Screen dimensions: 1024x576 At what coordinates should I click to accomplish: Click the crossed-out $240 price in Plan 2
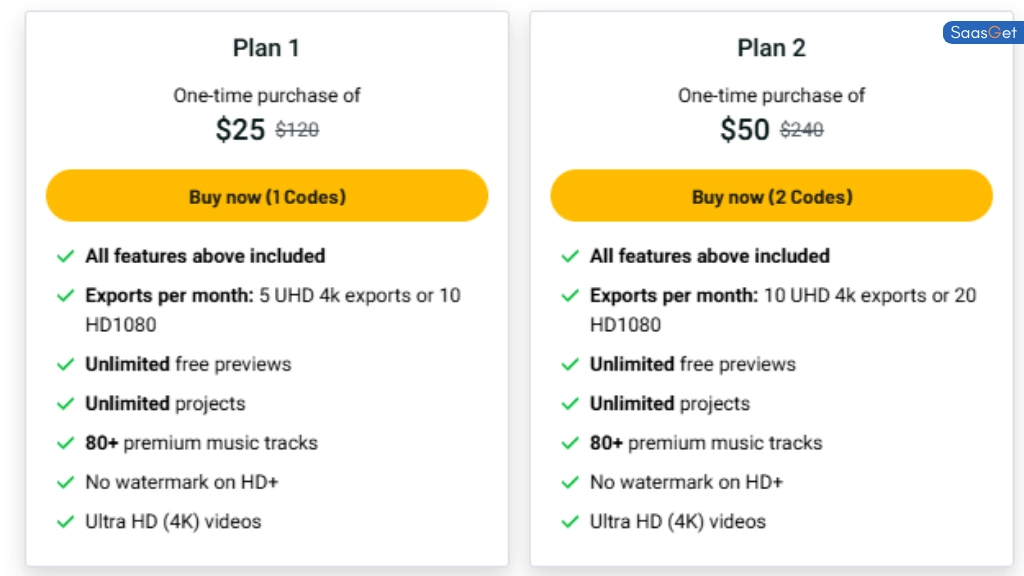(801, 130)
